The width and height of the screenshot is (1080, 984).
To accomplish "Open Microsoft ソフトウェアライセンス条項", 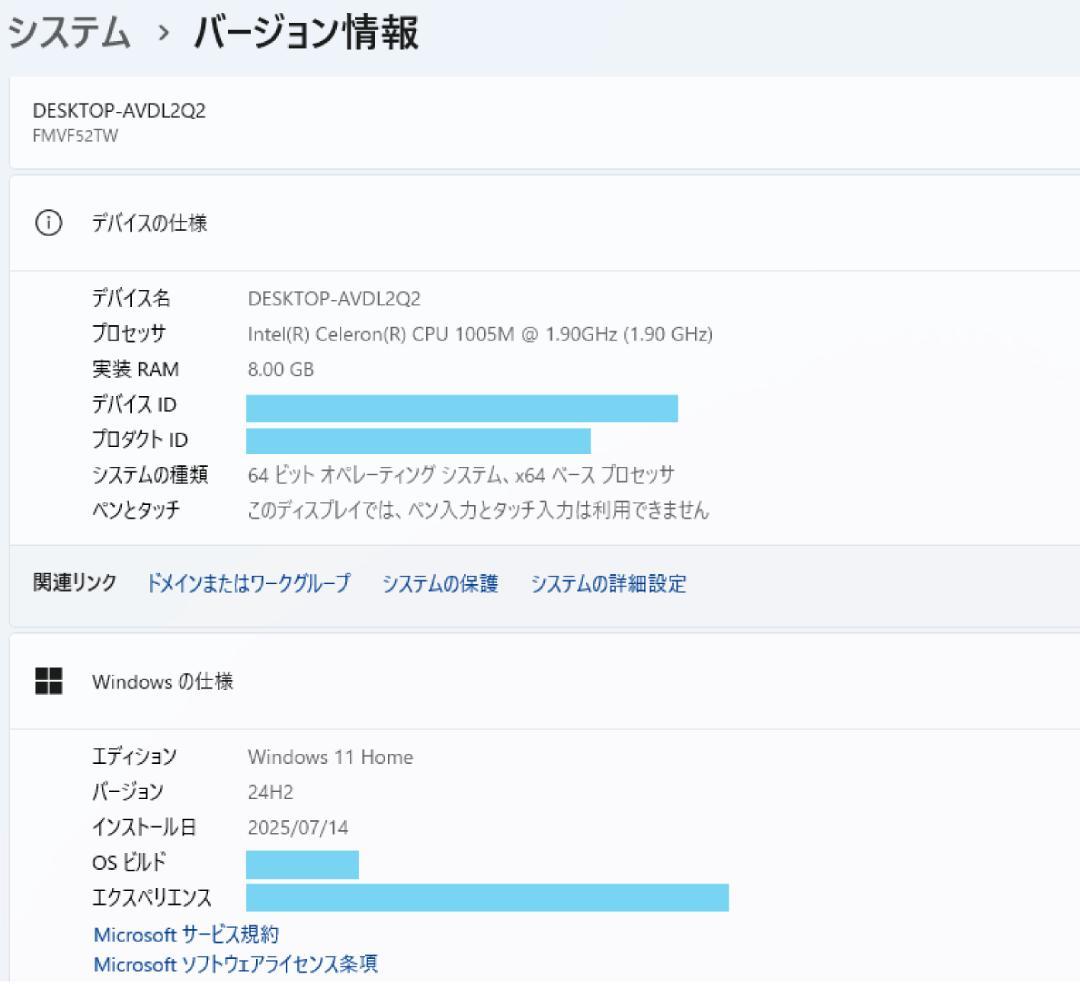I will 236,965.
